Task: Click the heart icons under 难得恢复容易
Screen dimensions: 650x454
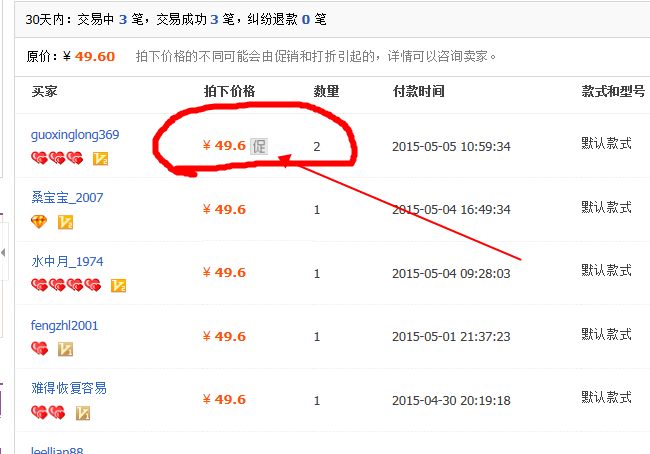Action: 48,412
